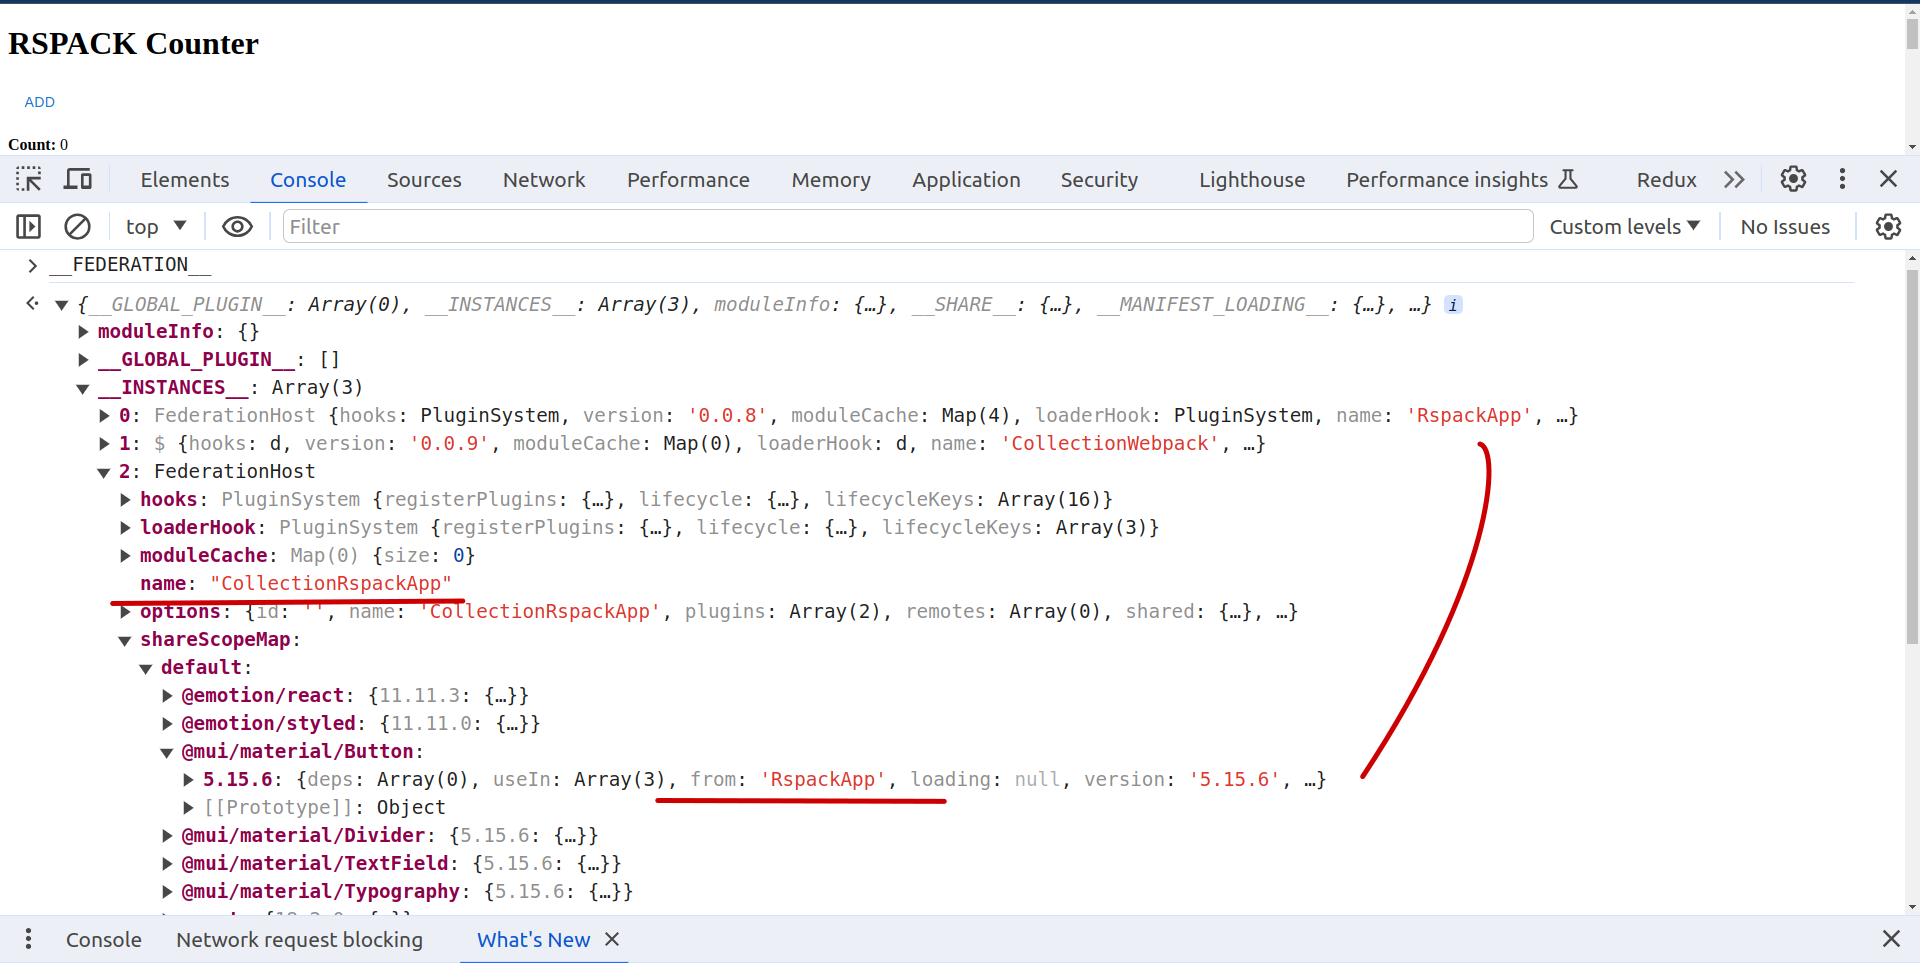Open the Custom levels dropdown
The height and width of the screenshot is (963, 1920).
point(1624,227)
